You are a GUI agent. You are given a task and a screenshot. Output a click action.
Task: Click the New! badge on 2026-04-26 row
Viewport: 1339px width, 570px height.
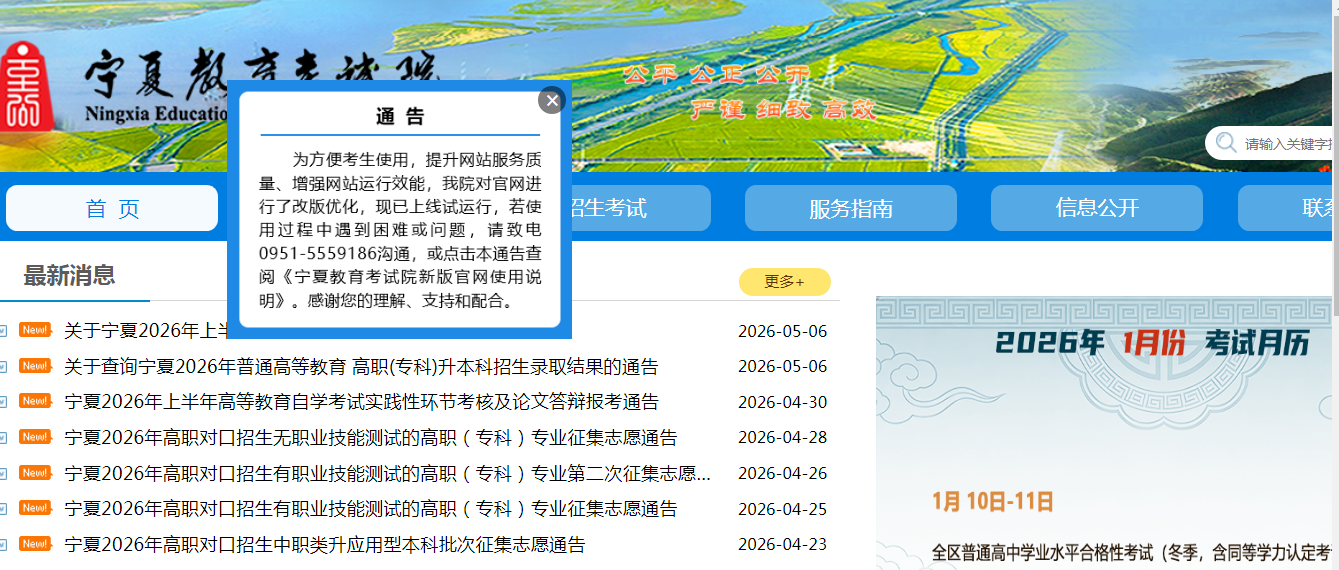[x=35, y=473]
